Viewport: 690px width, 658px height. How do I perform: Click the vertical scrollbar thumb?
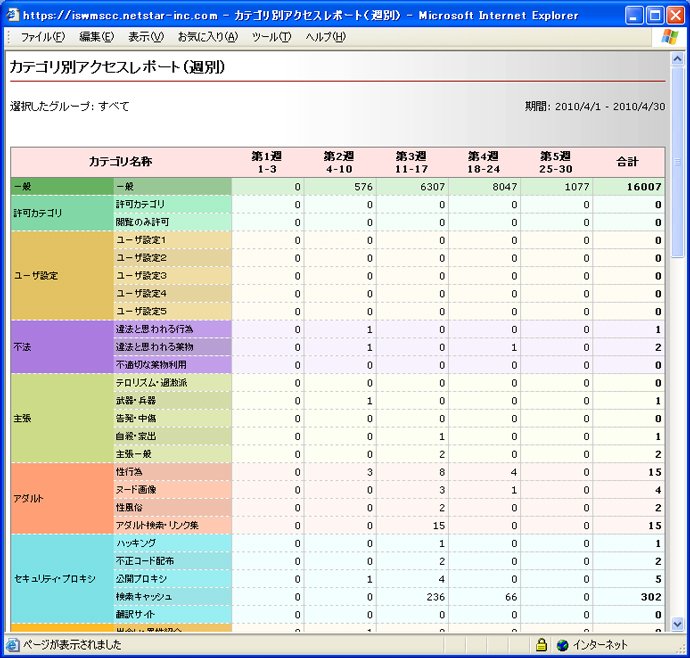tap(677, 161)
